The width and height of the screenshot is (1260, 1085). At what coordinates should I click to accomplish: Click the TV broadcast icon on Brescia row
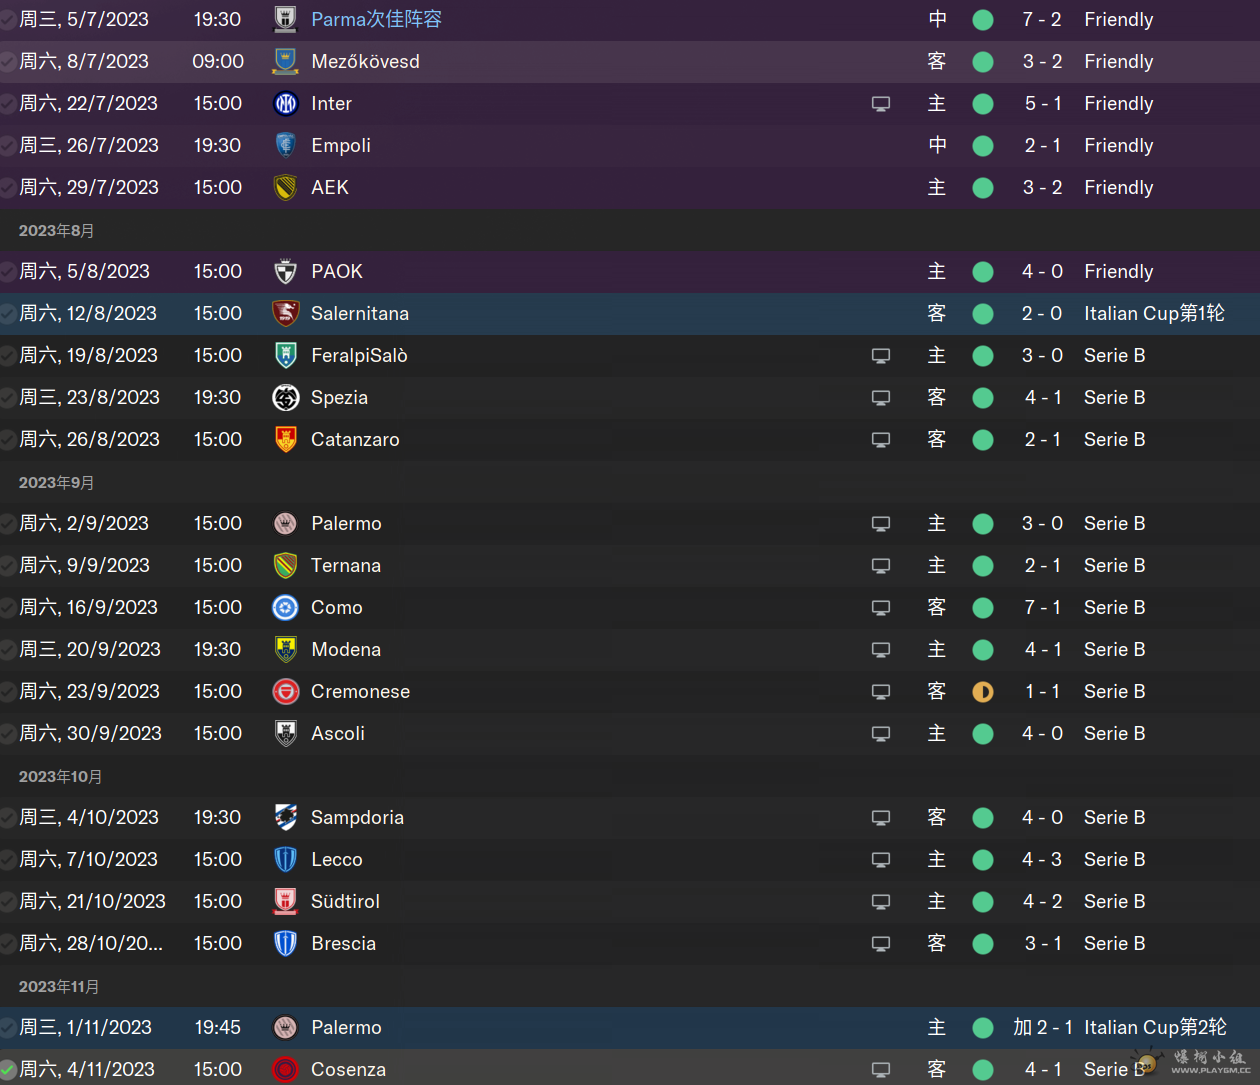(x=881, y=943)
